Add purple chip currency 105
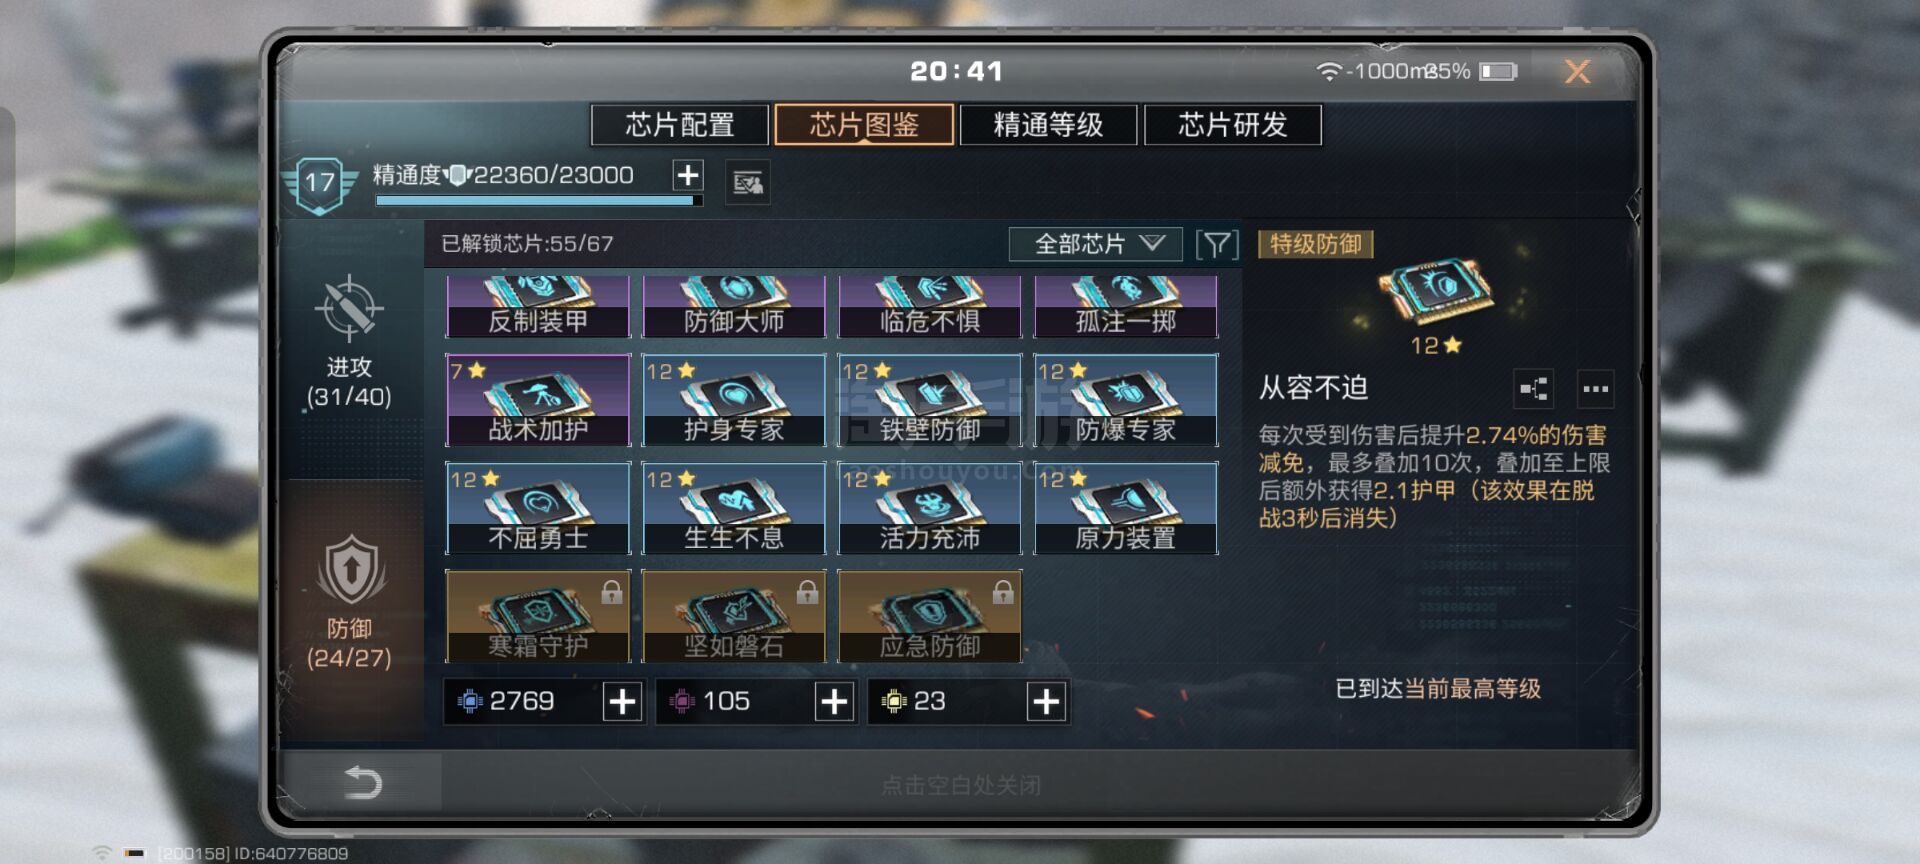Viewport: 1920px width, 864px height. tap(834, 702)
